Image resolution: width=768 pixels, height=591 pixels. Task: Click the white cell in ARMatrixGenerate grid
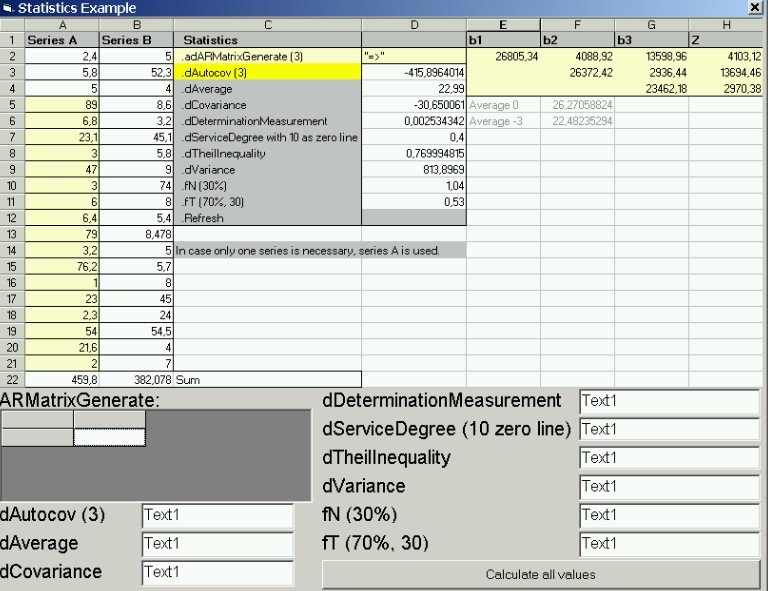109,437
